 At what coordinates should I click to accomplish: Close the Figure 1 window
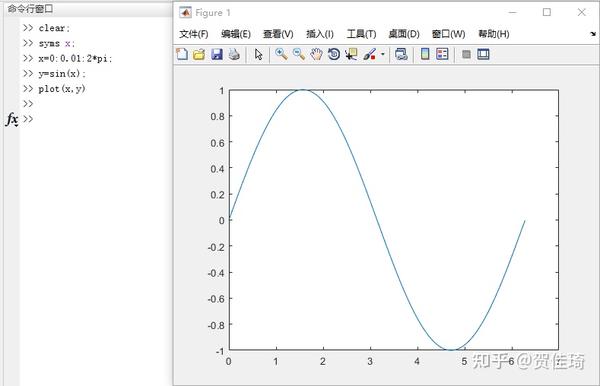click(582, 13)
